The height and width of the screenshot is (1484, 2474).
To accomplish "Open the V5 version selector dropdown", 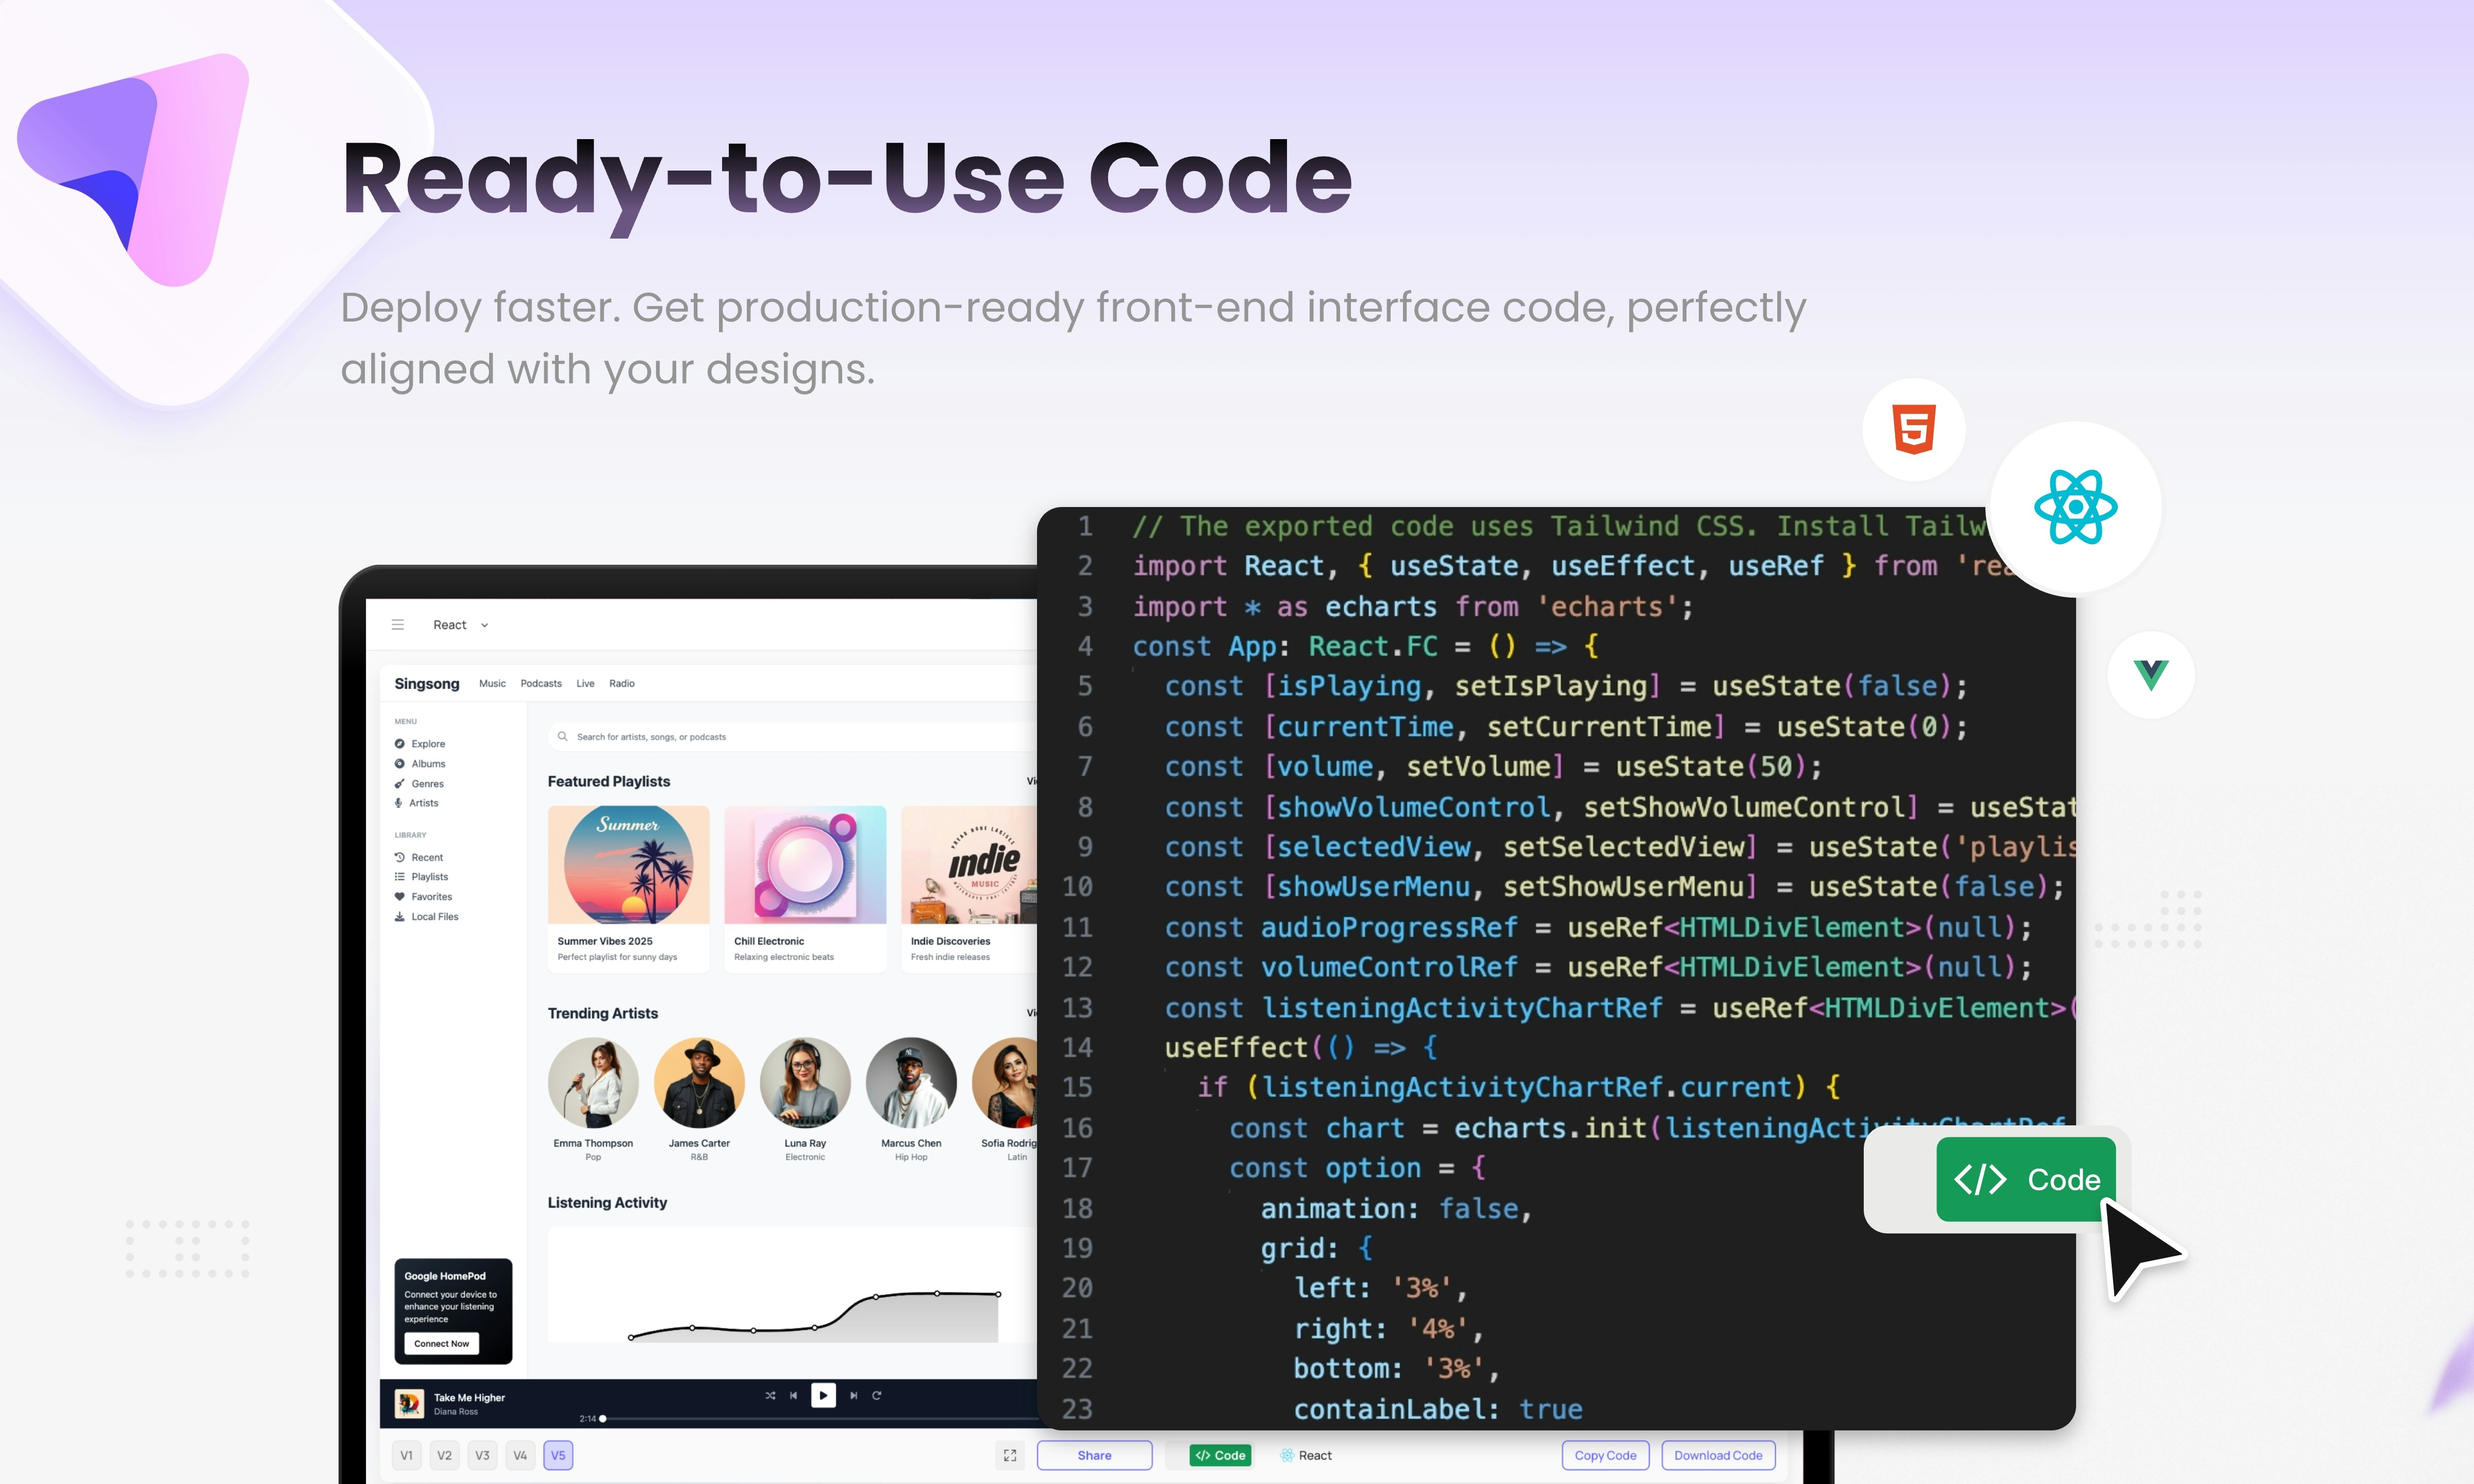I will [560, 1458].
